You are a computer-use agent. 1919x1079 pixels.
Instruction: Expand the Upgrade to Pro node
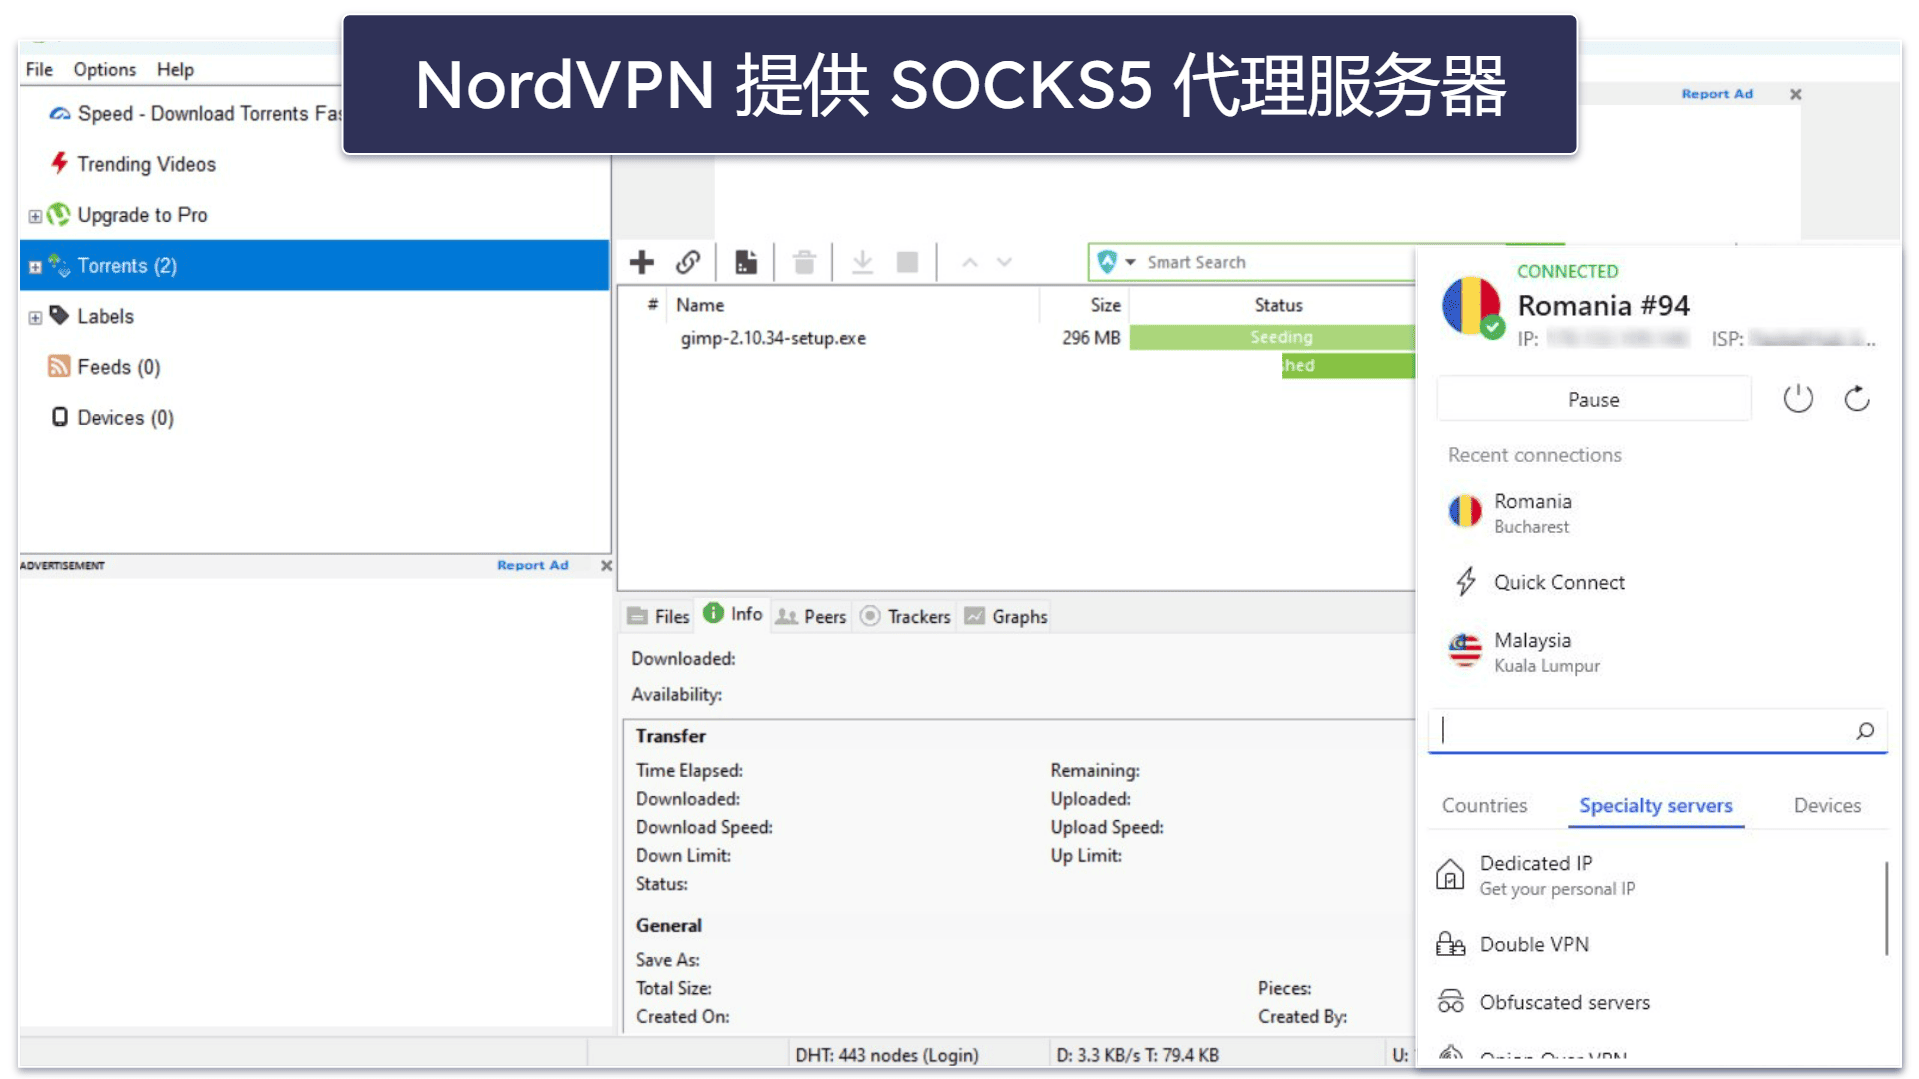[35, 216]
